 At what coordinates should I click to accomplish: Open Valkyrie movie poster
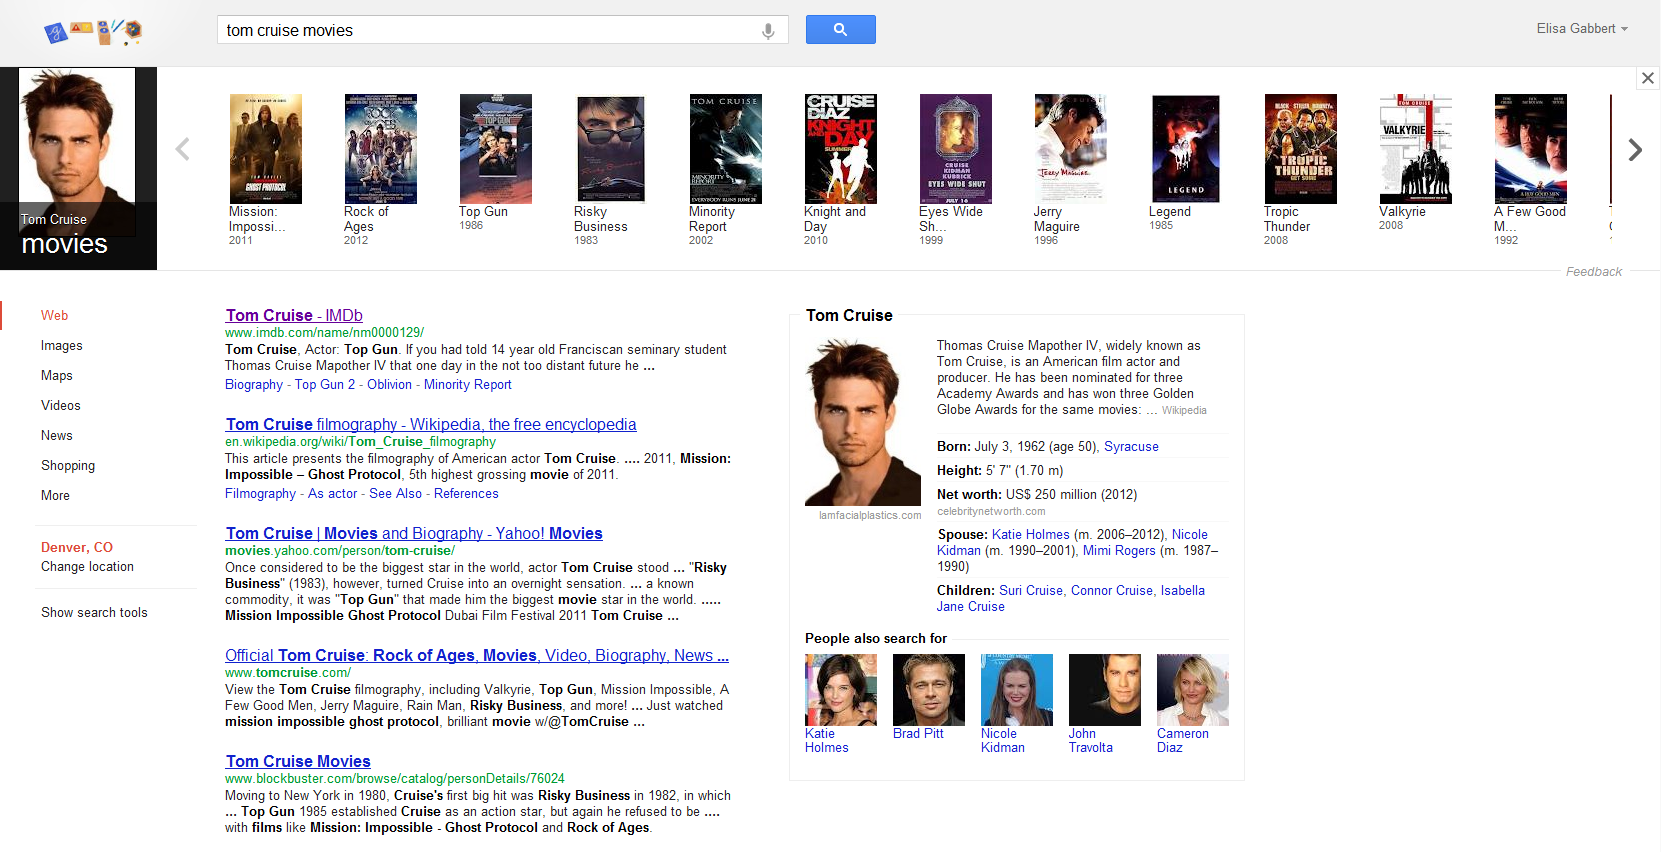[1415, 149]
